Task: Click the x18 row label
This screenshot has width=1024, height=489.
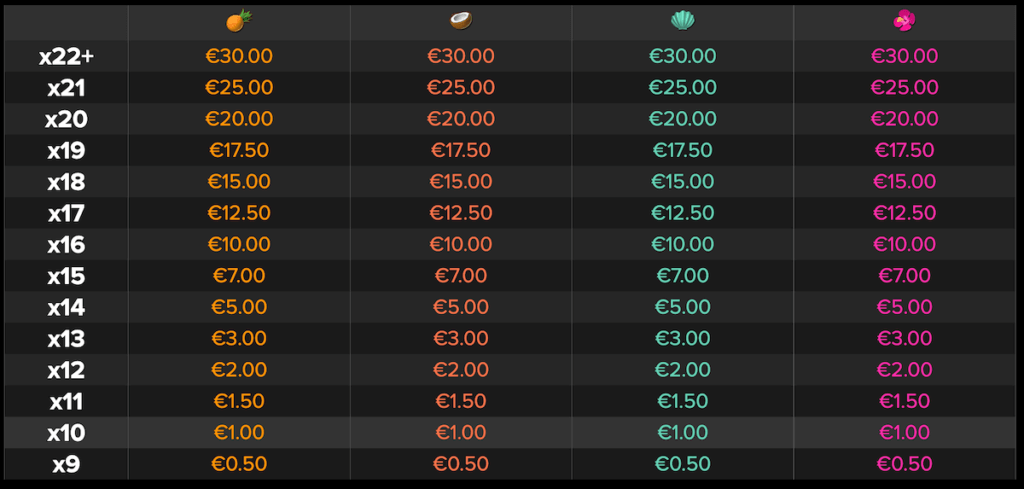Action: tap(66, 182)
